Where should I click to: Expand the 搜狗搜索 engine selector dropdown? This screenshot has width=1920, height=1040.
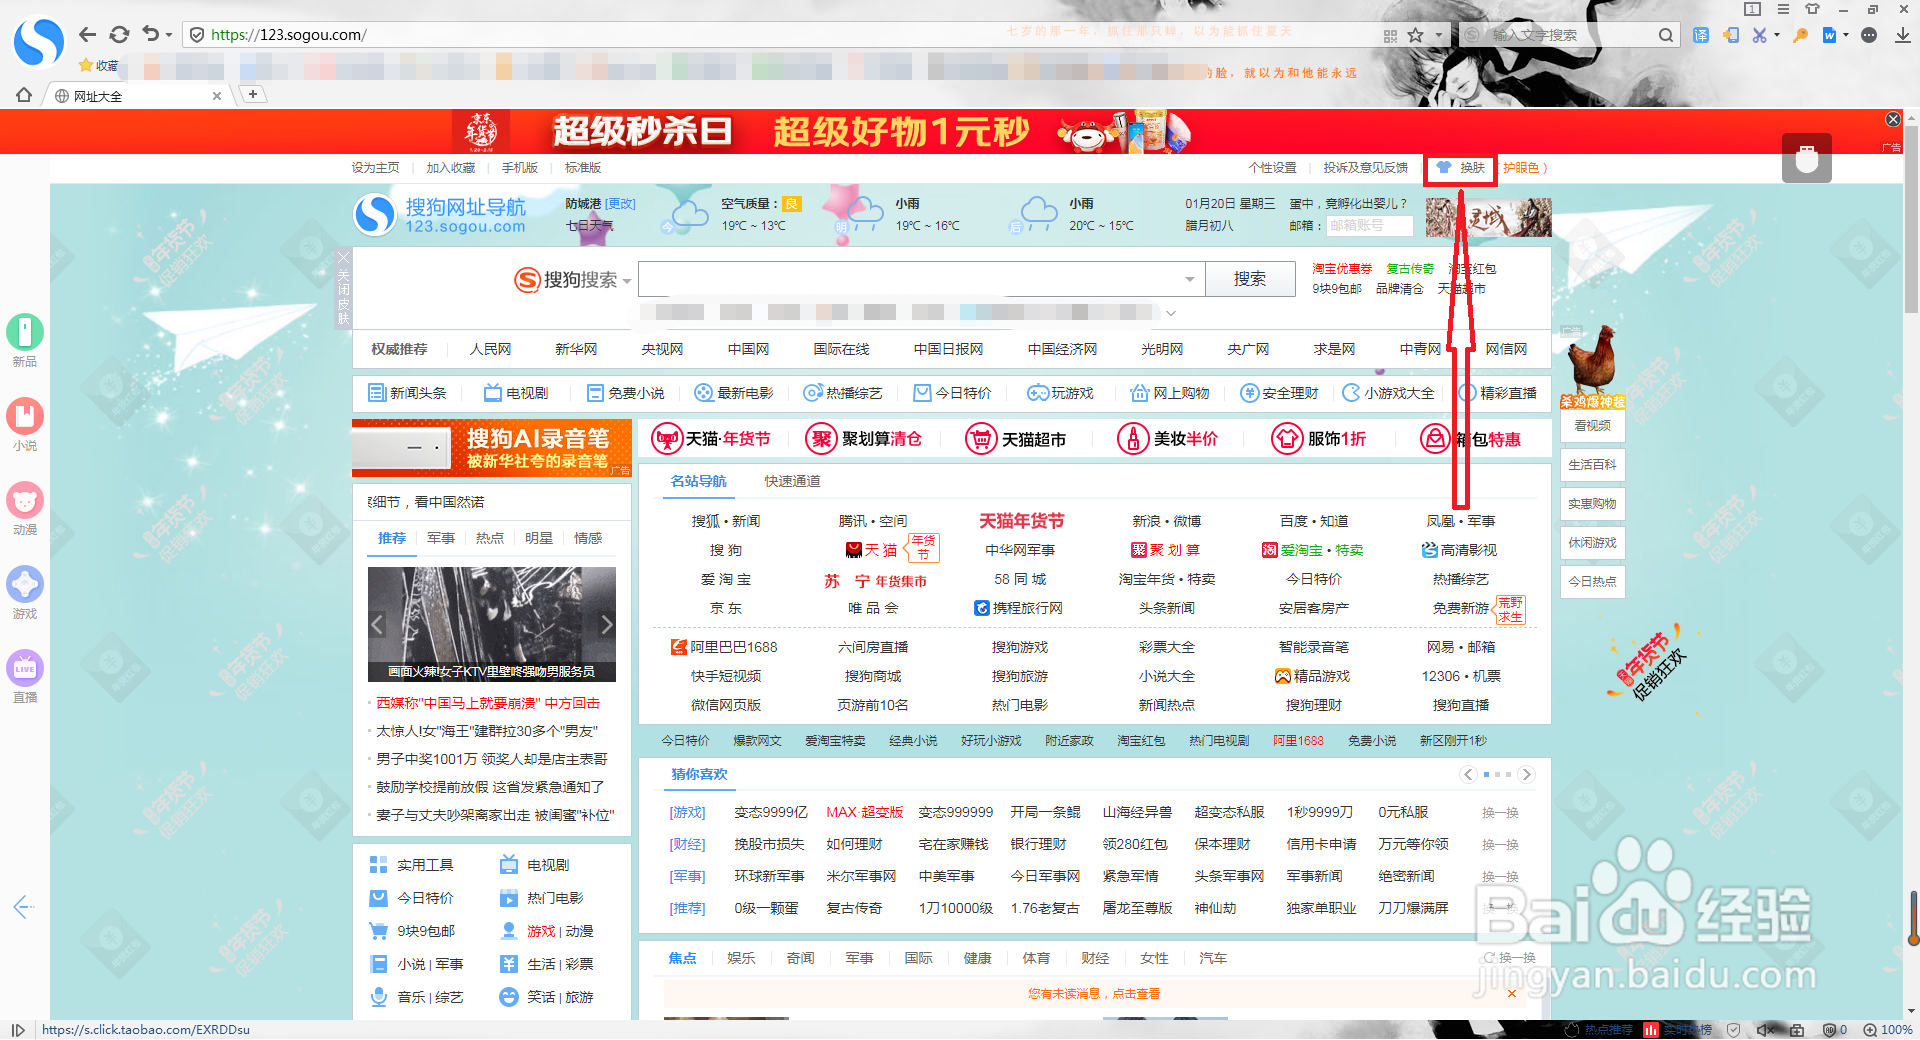[627, 281]
